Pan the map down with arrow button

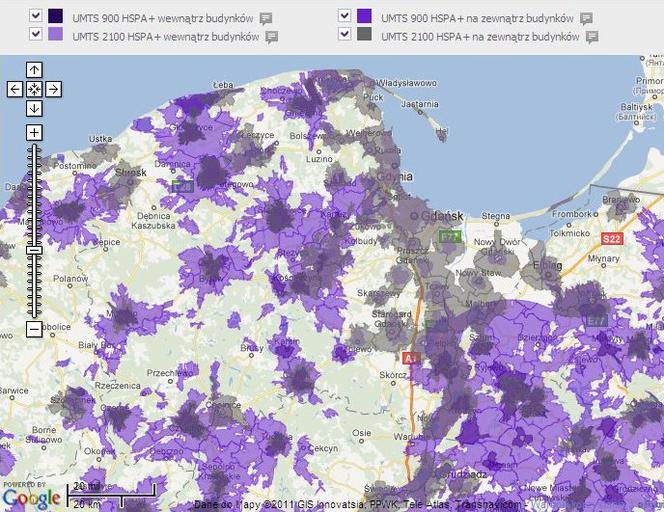(34, 108)
